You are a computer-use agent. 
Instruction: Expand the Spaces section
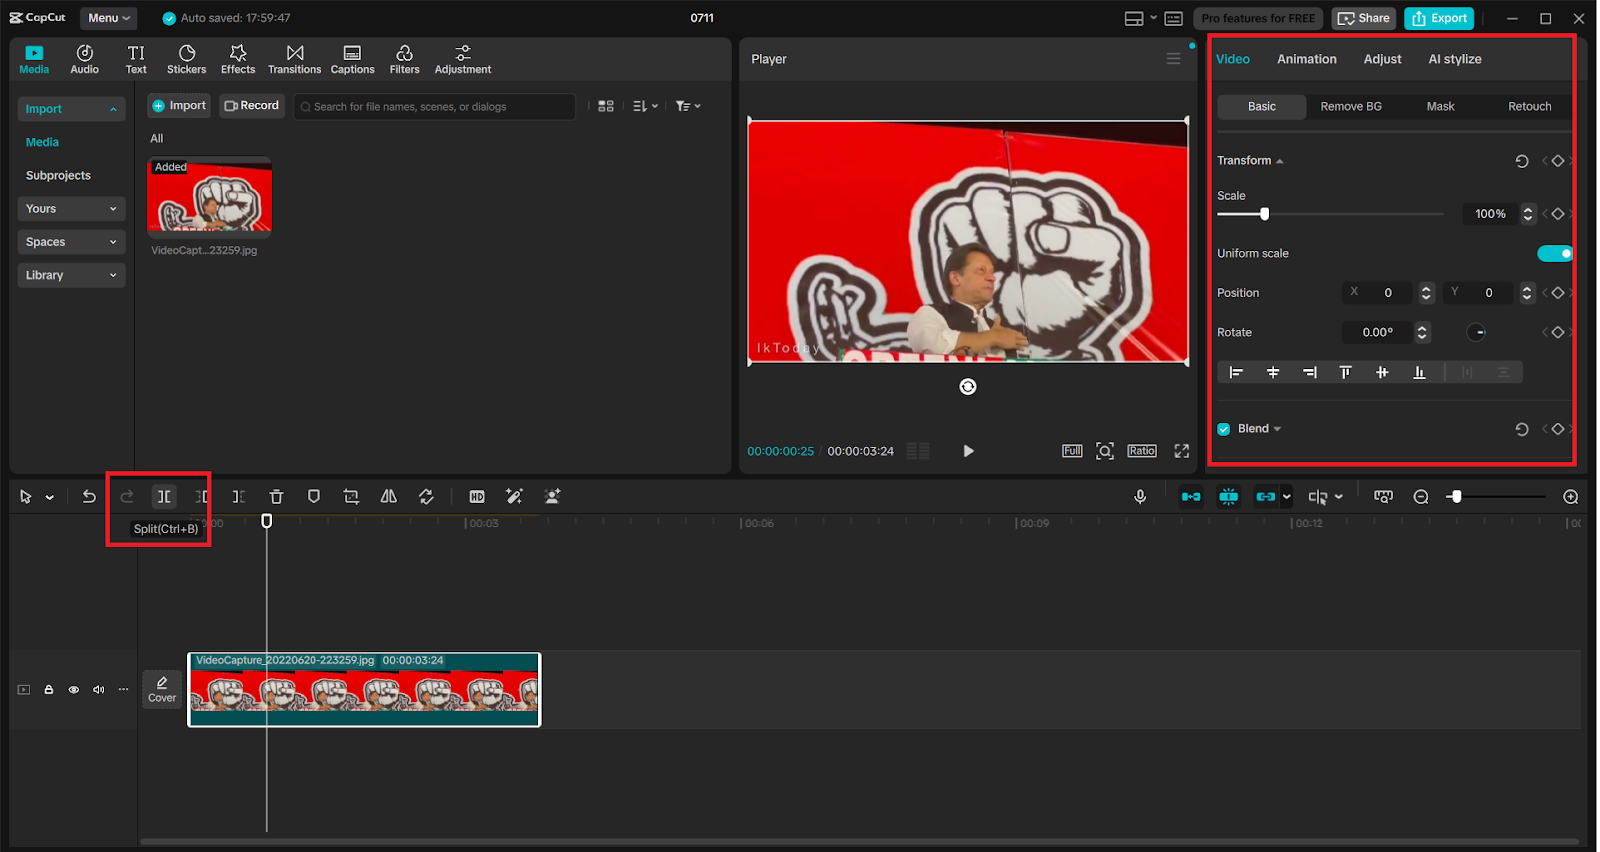(x=71, y=242)
